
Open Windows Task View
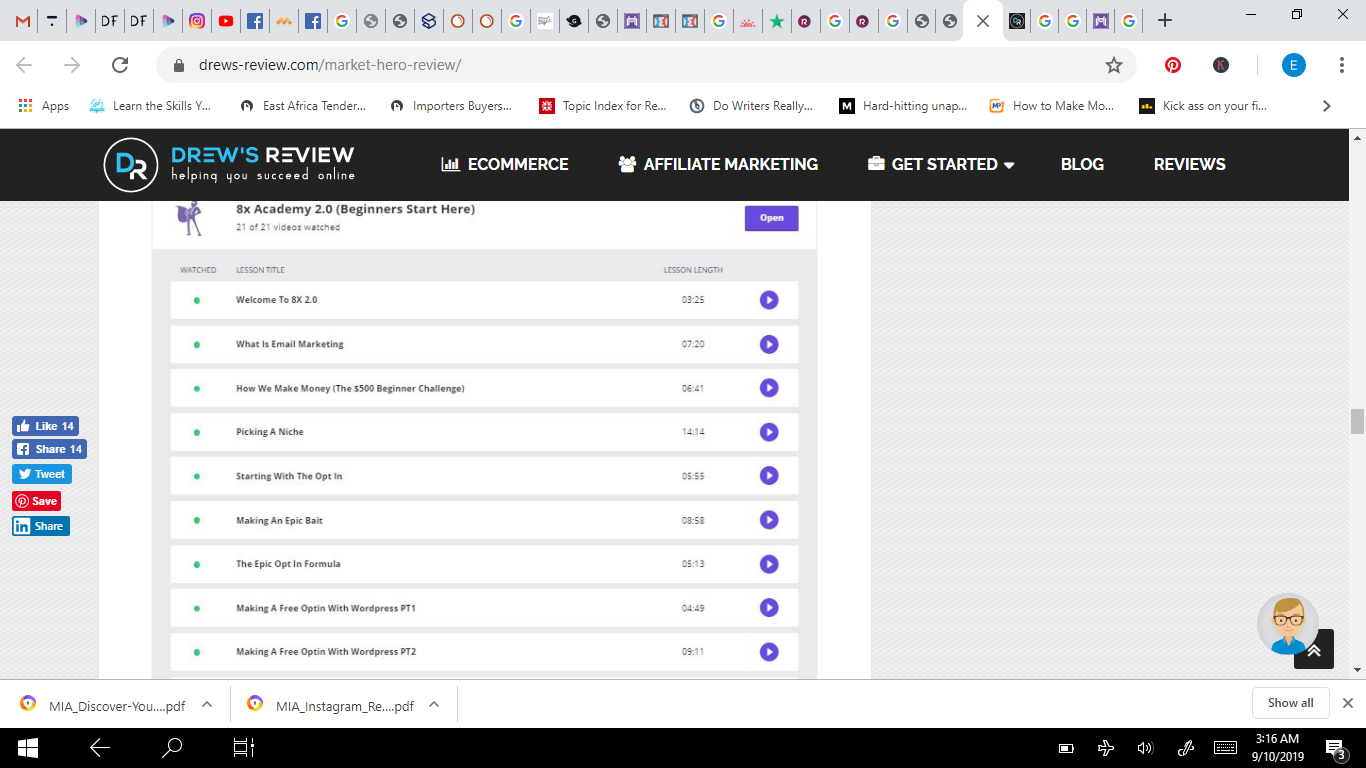[244, 748]
